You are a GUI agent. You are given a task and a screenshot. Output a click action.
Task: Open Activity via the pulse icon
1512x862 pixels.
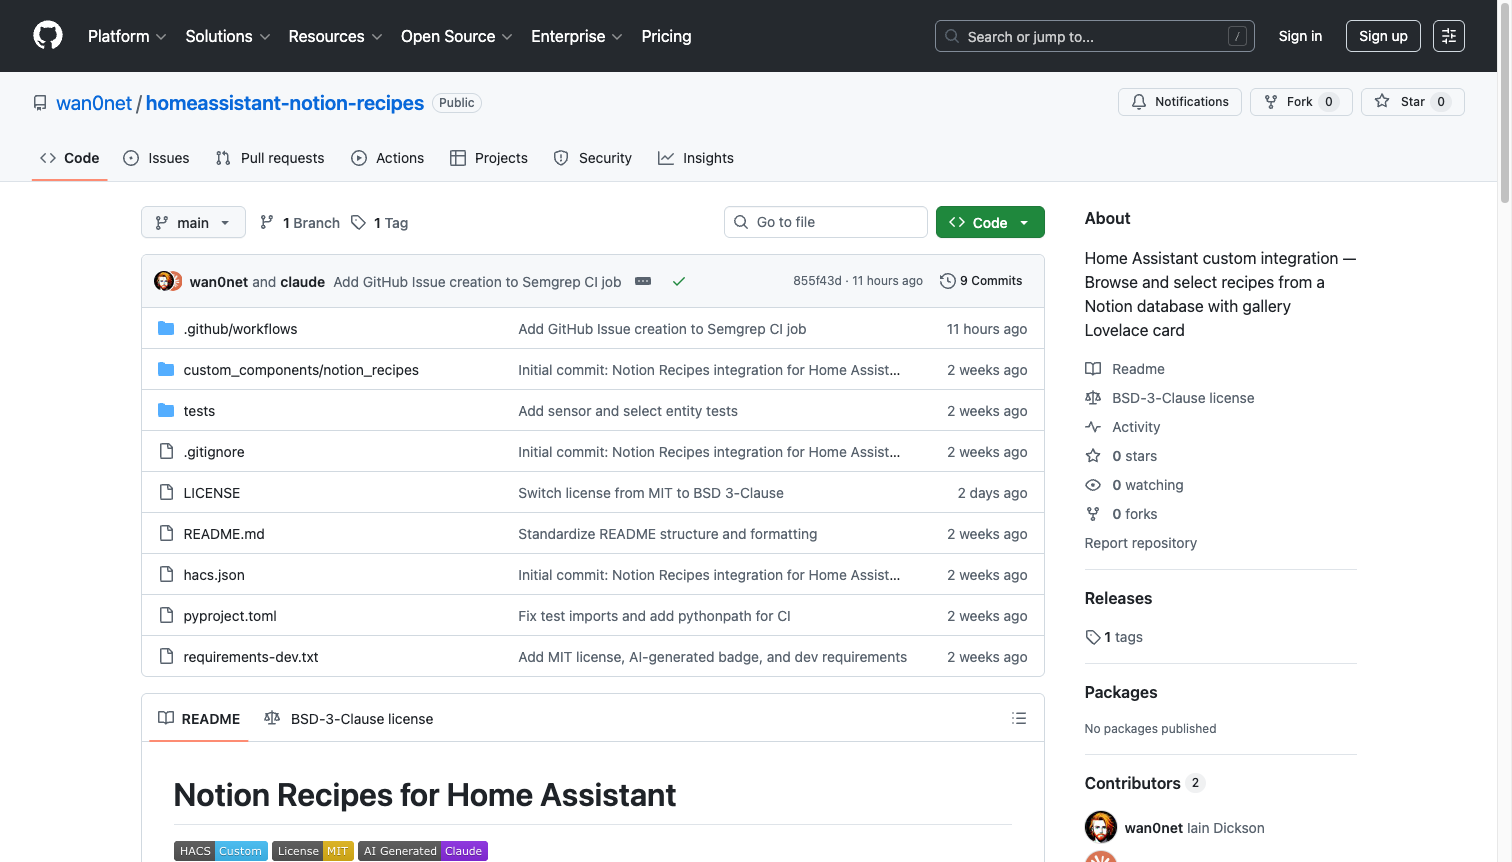click(1093, 427)
